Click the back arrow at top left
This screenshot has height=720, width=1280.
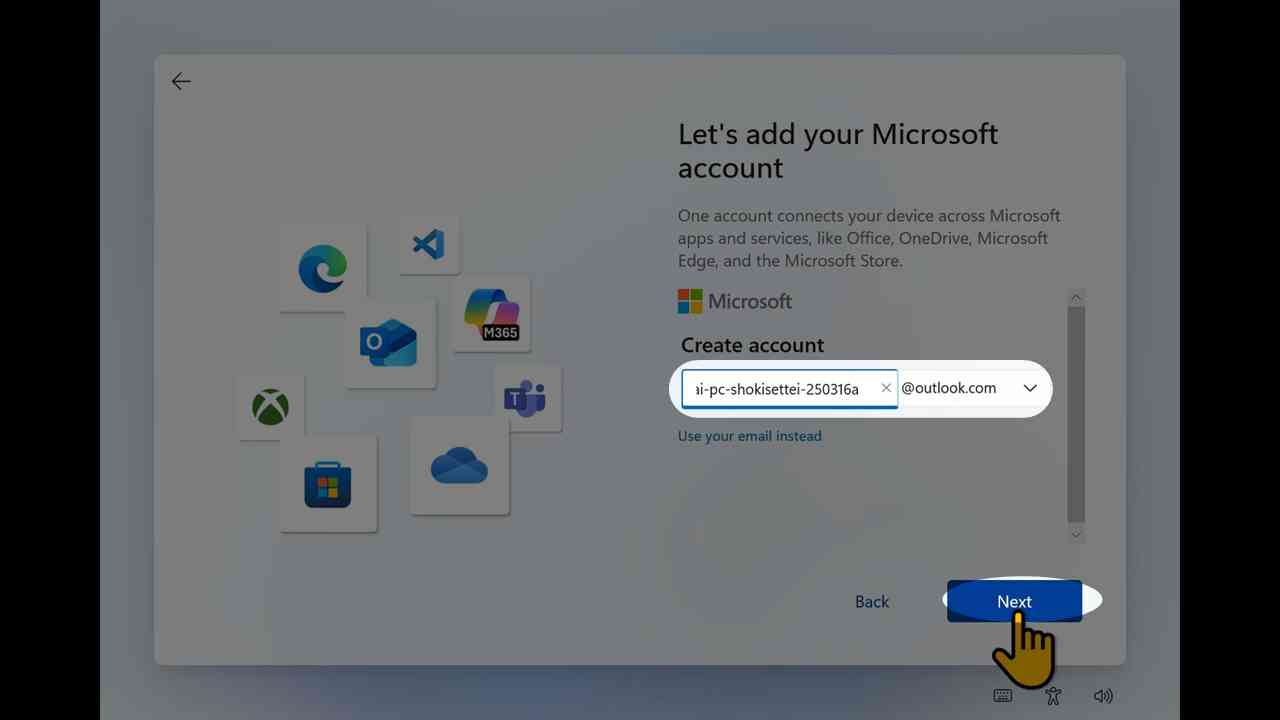181,82
